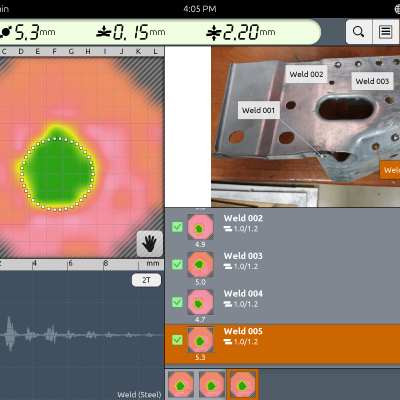This screenshot has height=400, width=400.
Task: Click the nugget diameter 5.3mm indicator
Action: [x=28, y=32]
